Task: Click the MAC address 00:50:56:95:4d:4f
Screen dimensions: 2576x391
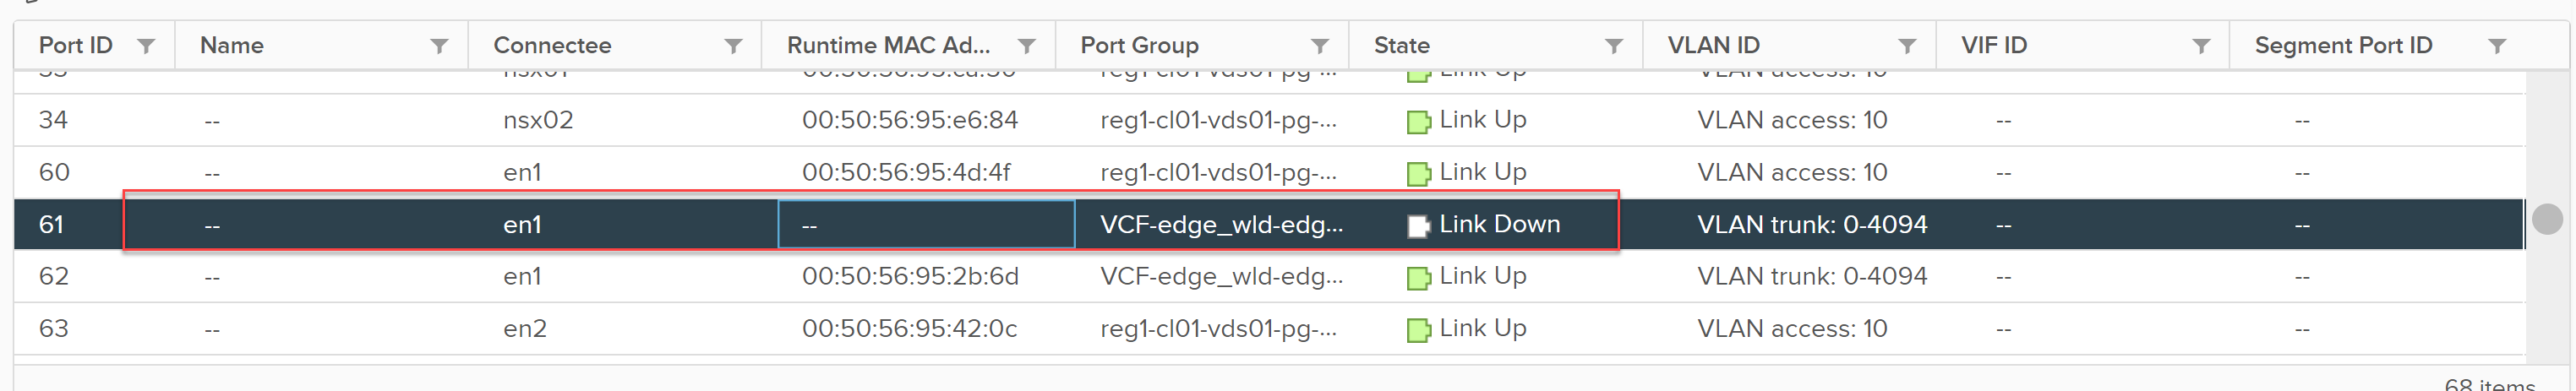Action: [x=906, y=172]
